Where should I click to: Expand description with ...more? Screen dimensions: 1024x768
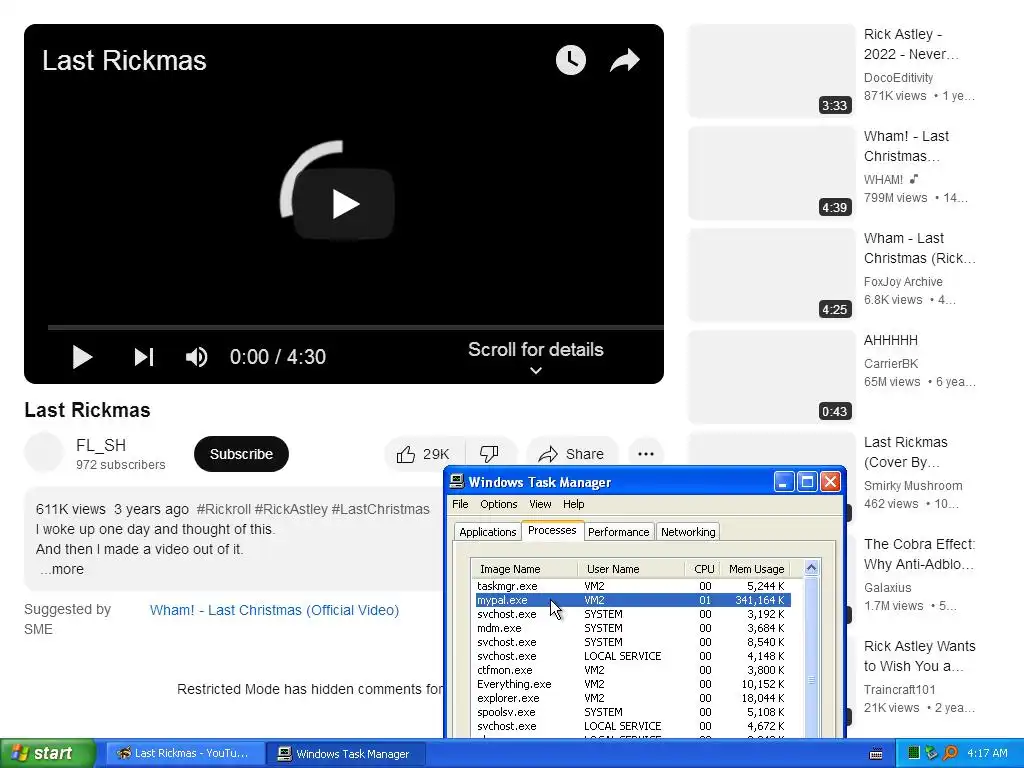pyautogui.click(x=62, y=569)
